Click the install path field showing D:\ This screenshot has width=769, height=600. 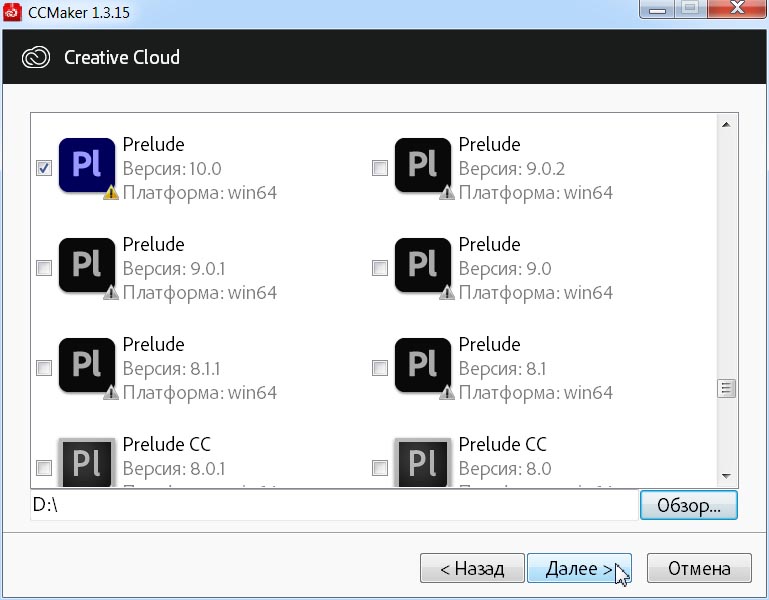tap(334, 505)
